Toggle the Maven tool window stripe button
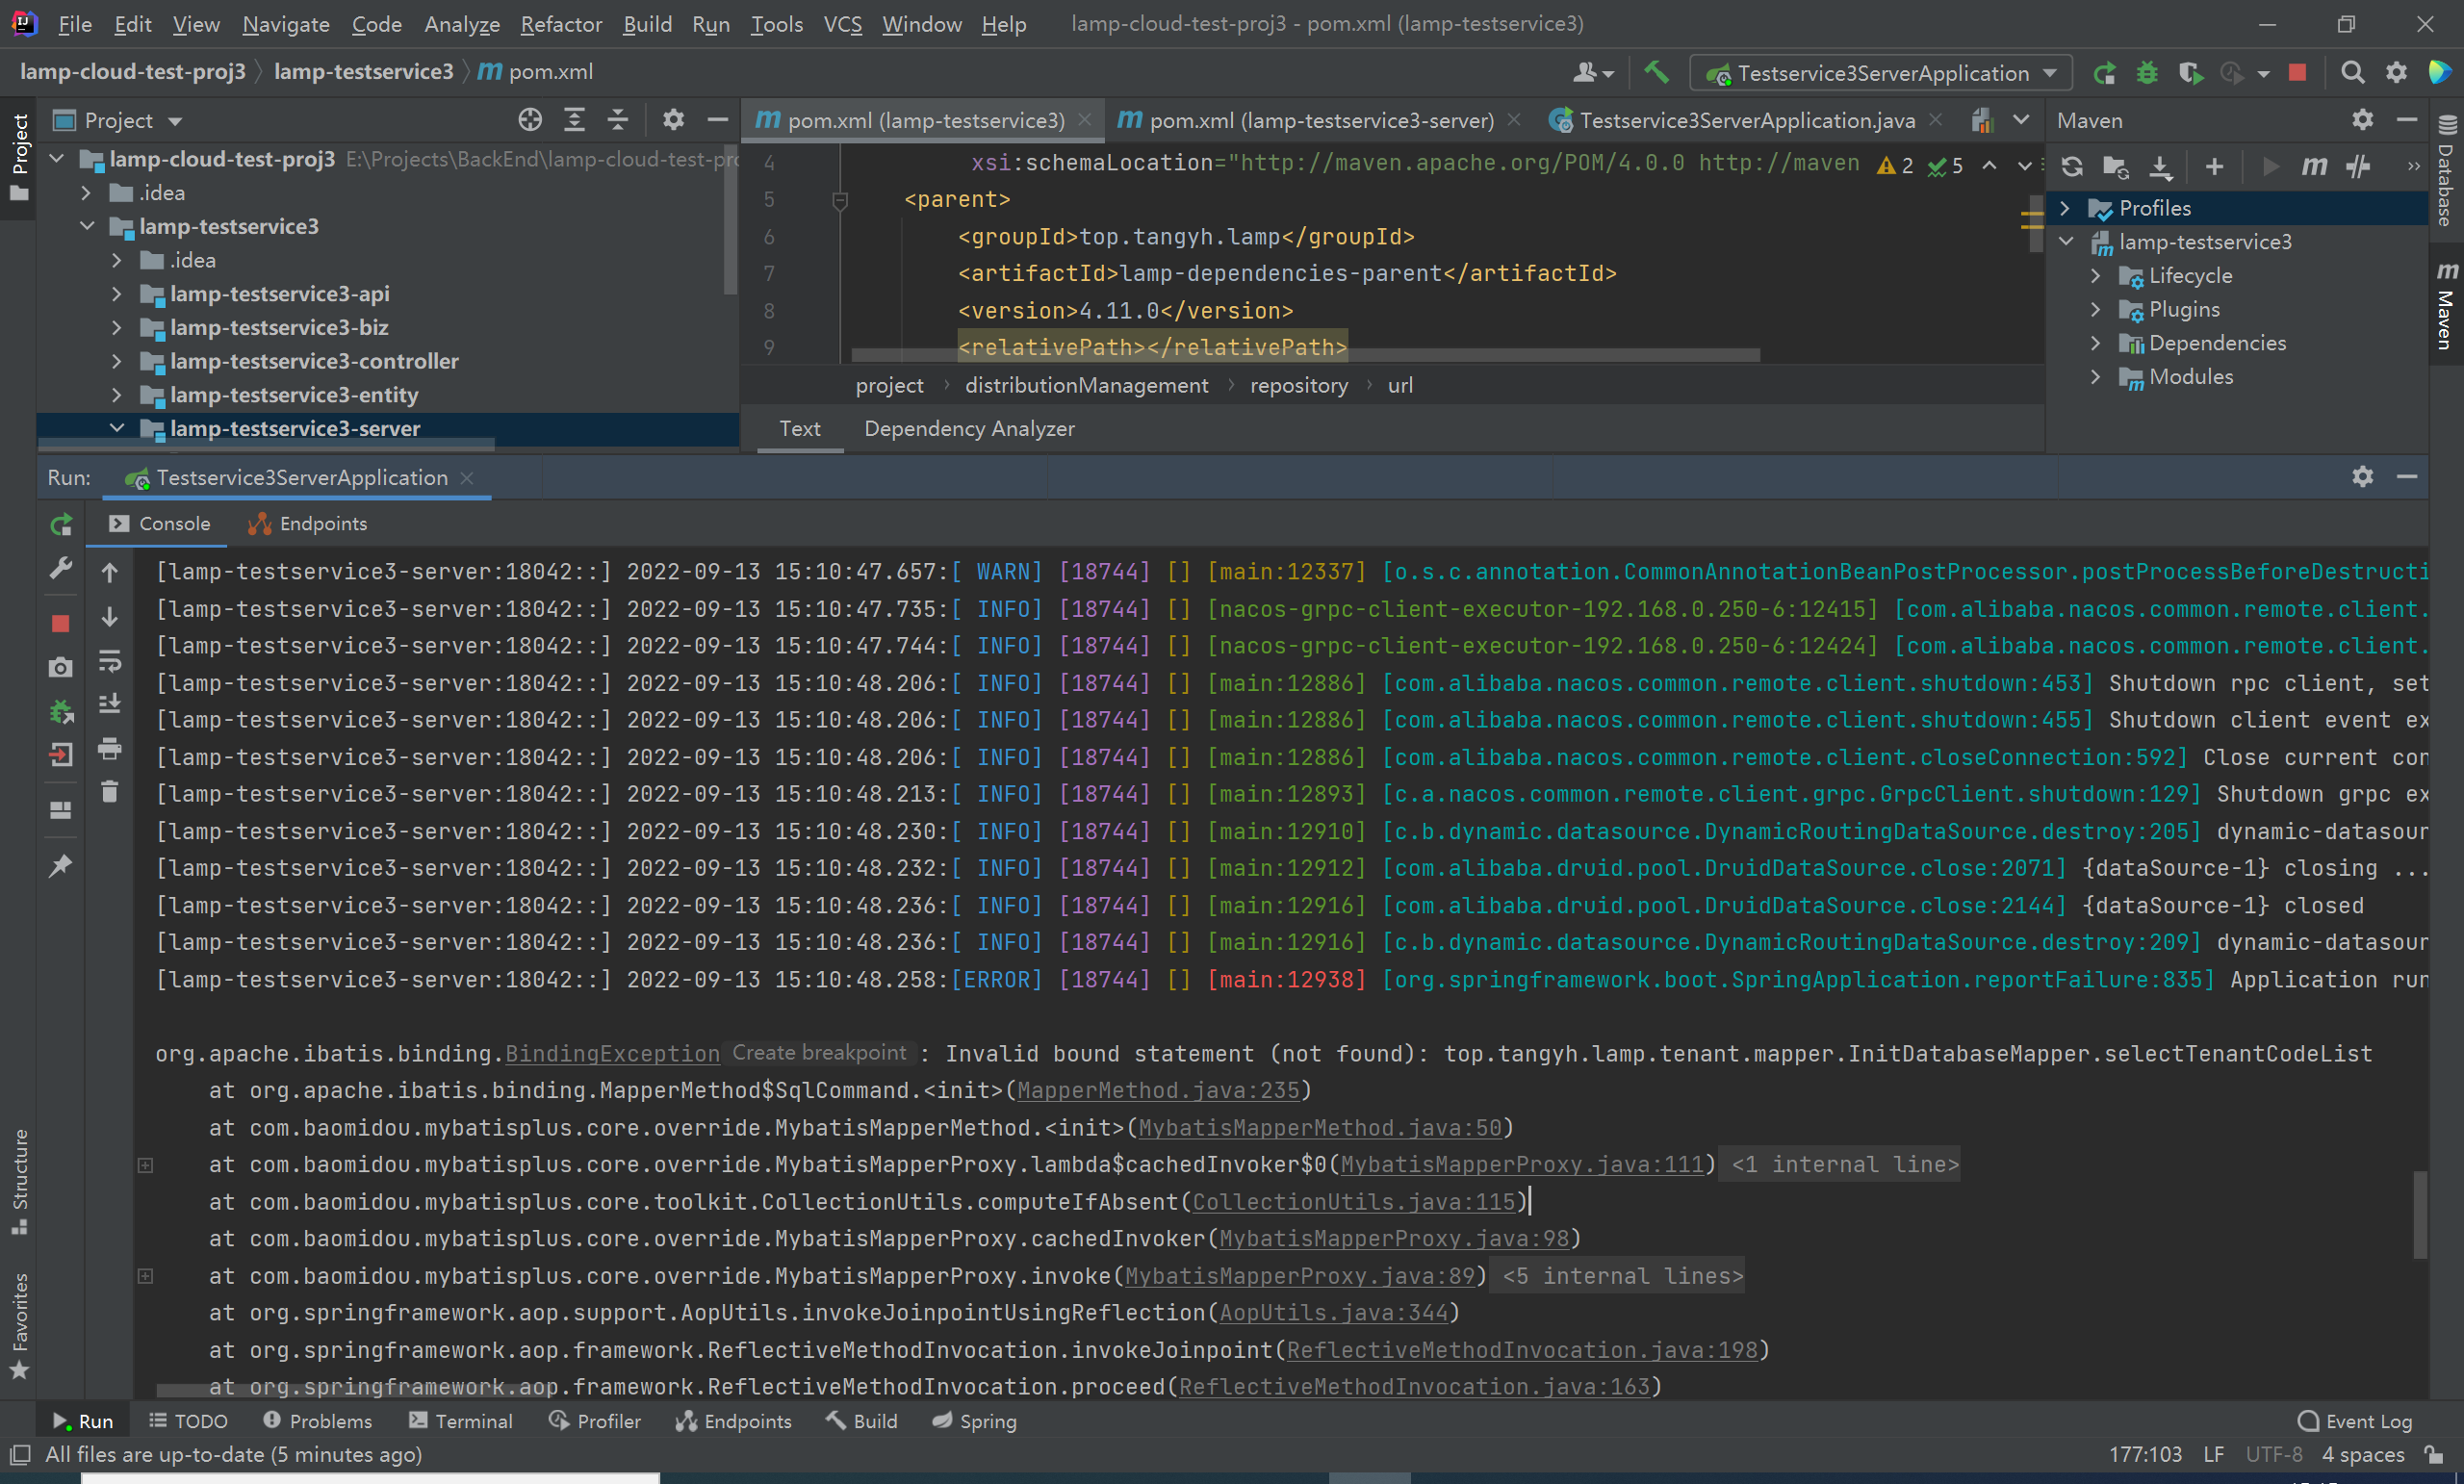The height and width of the screenshot is (1484, 2464). click(2446, 306)
